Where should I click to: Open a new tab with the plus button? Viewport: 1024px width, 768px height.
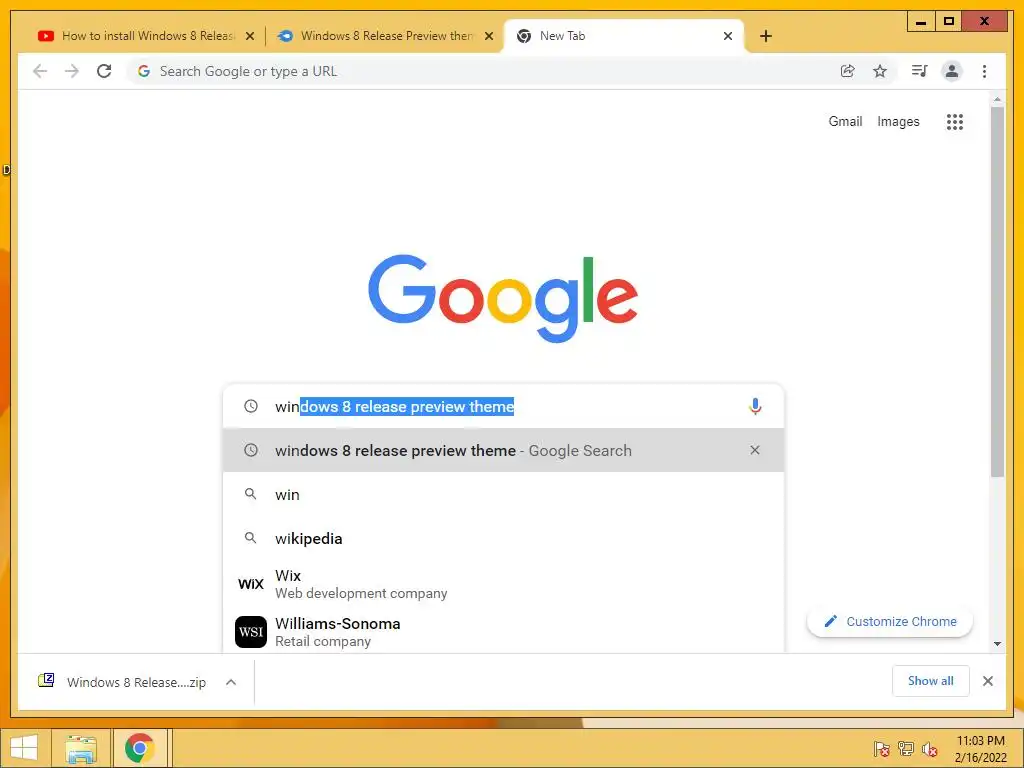[766, 36]
